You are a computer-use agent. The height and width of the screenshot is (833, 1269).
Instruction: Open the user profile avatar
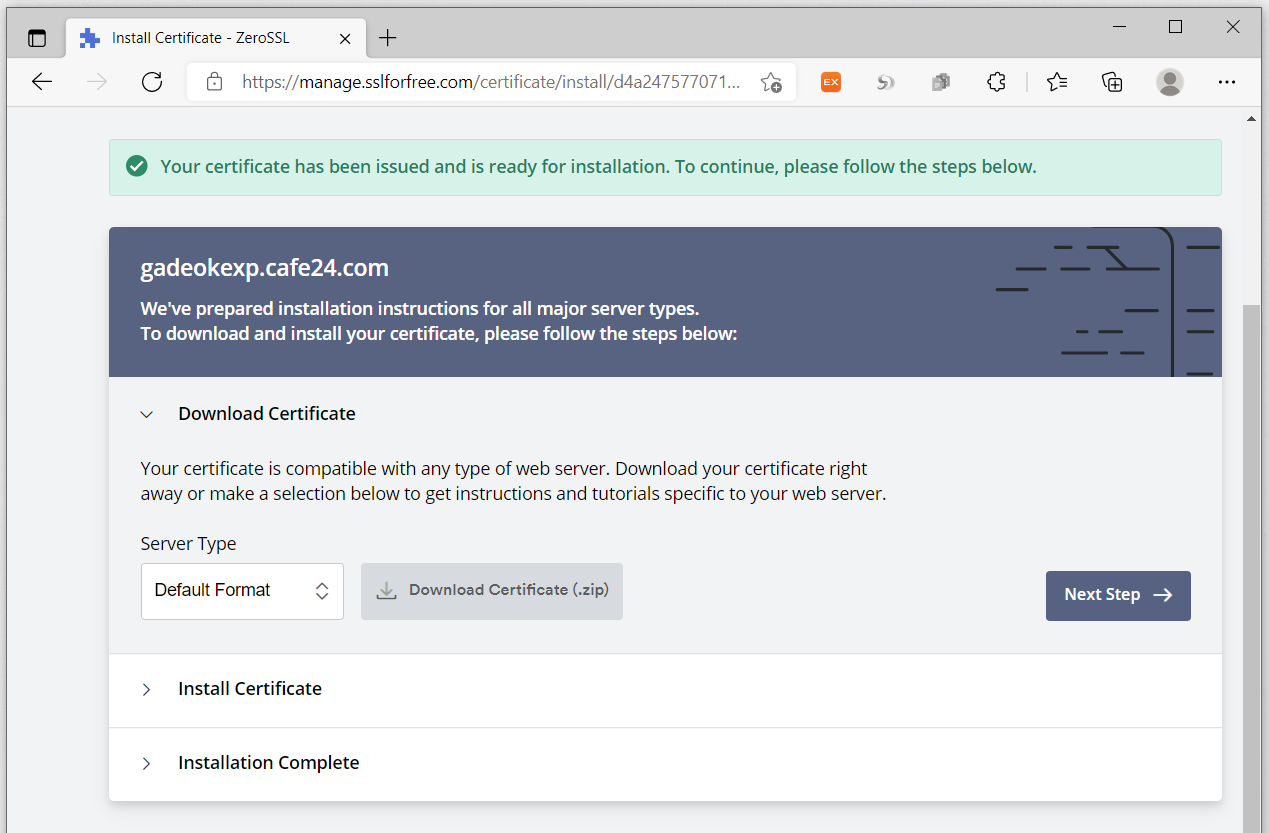(x=1170, y=82)
